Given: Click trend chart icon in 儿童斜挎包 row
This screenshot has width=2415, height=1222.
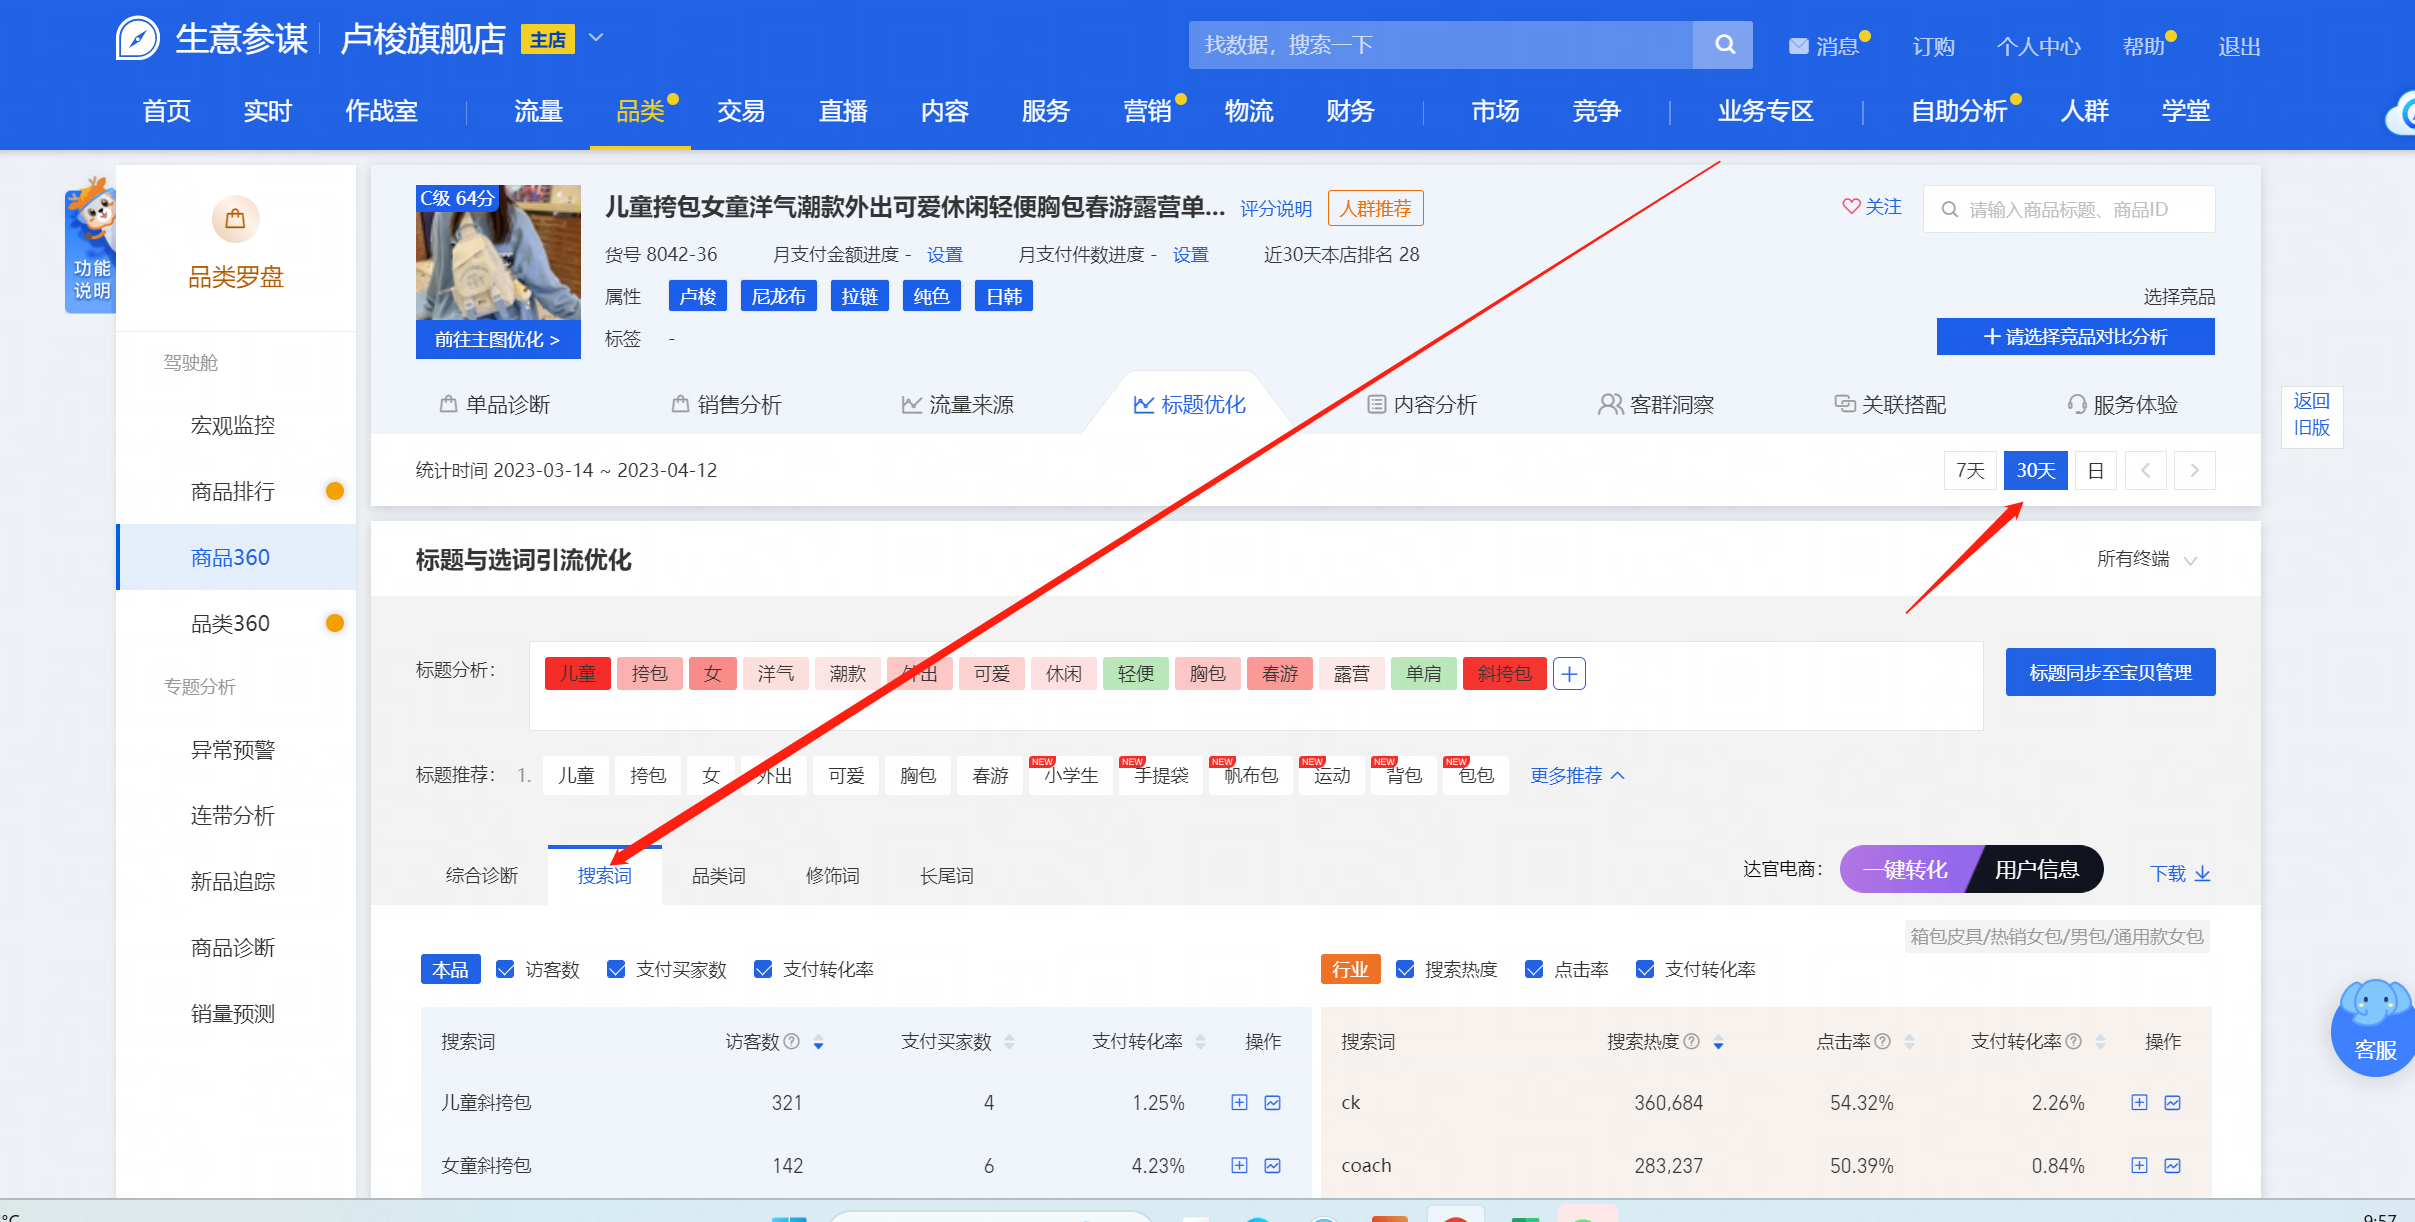Looking at the screenshot, I should coord(1272,1103).
